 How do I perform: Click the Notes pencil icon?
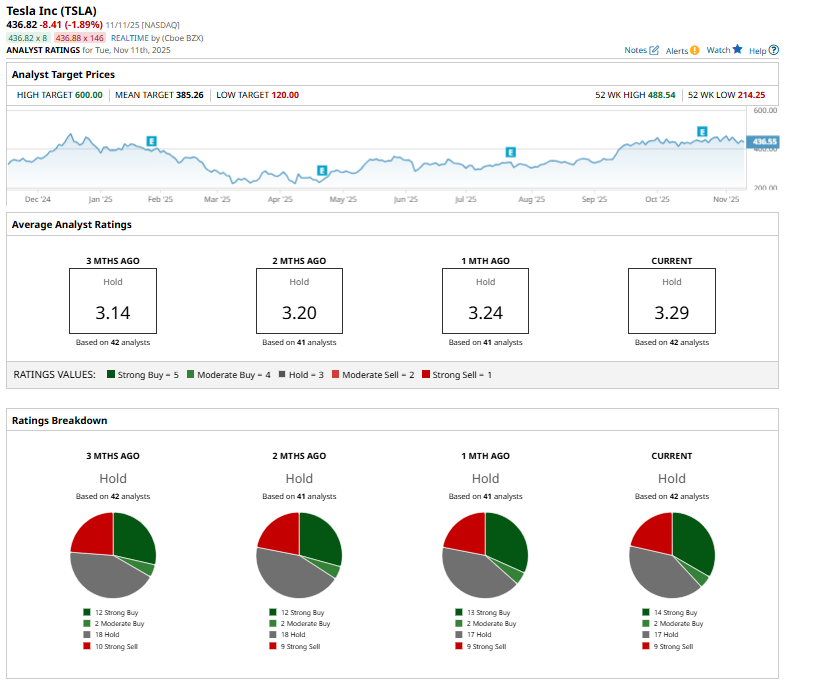click(654, 50)
